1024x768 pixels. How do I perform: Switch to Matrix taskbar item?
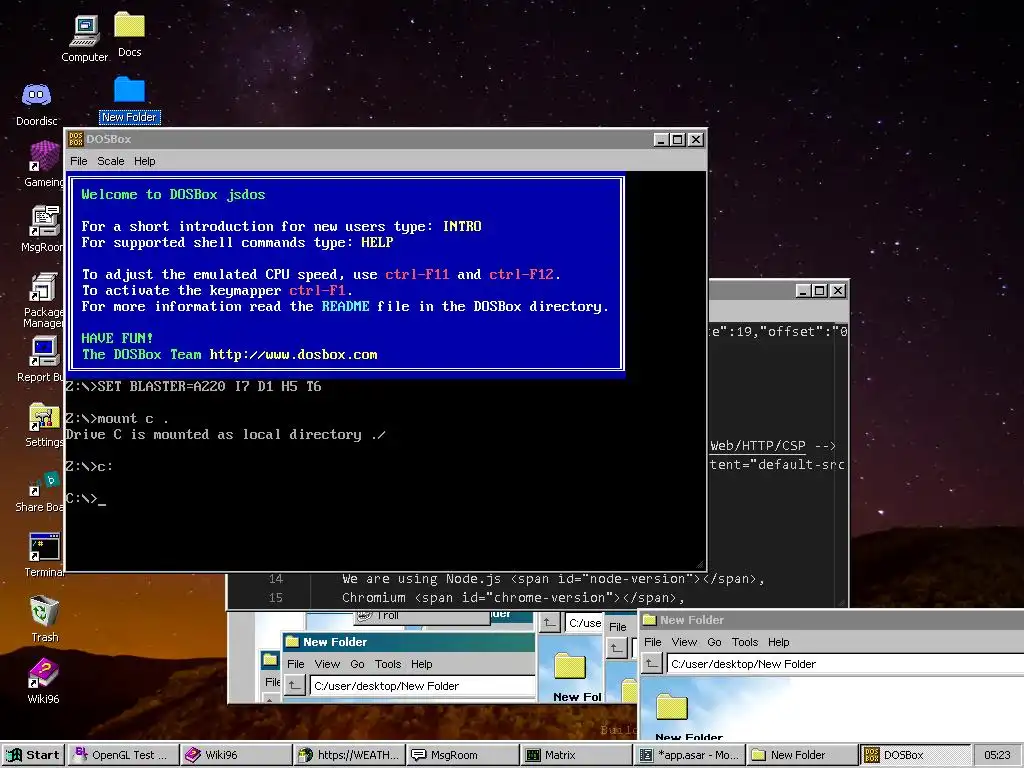point(576,755)
